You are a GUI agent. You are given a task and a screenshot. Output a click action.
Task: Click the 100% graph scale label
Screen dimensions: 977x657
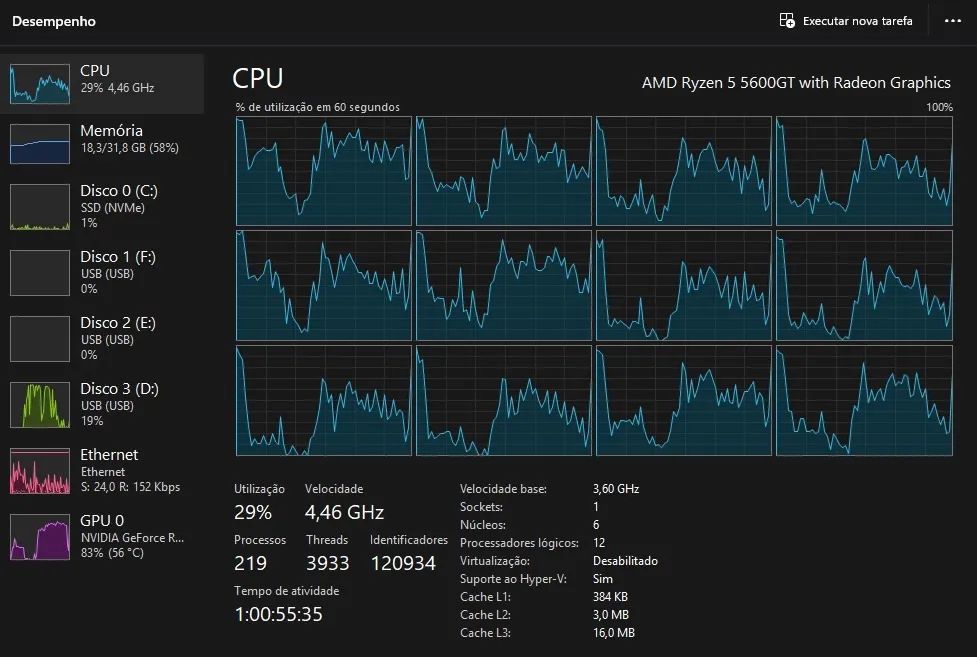tap(939, 107)
